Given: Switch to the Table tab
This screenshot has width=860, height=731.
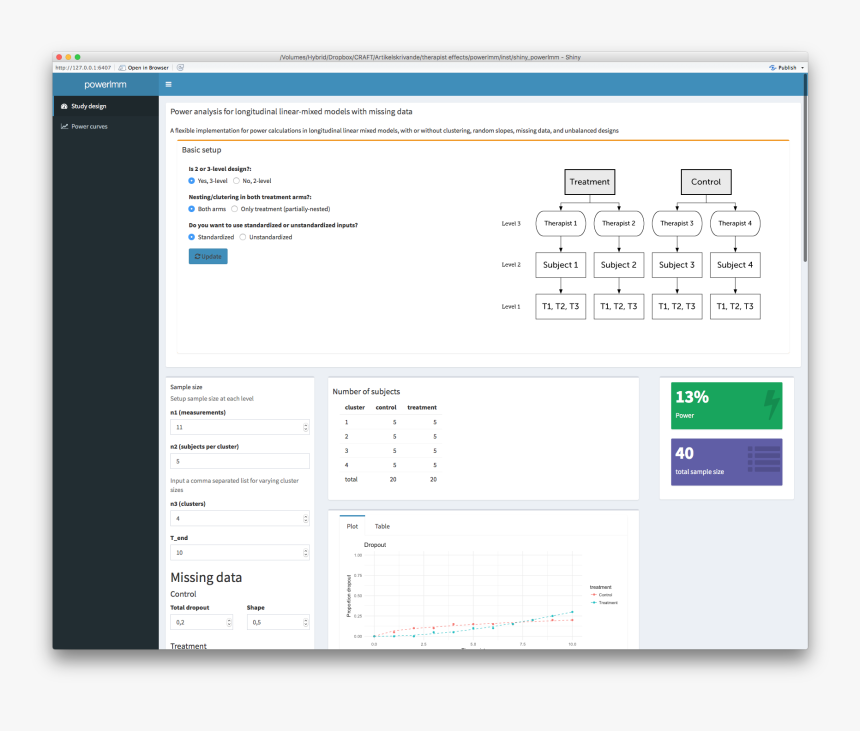Looking at the screenshot, I should (x=382, y=526).
